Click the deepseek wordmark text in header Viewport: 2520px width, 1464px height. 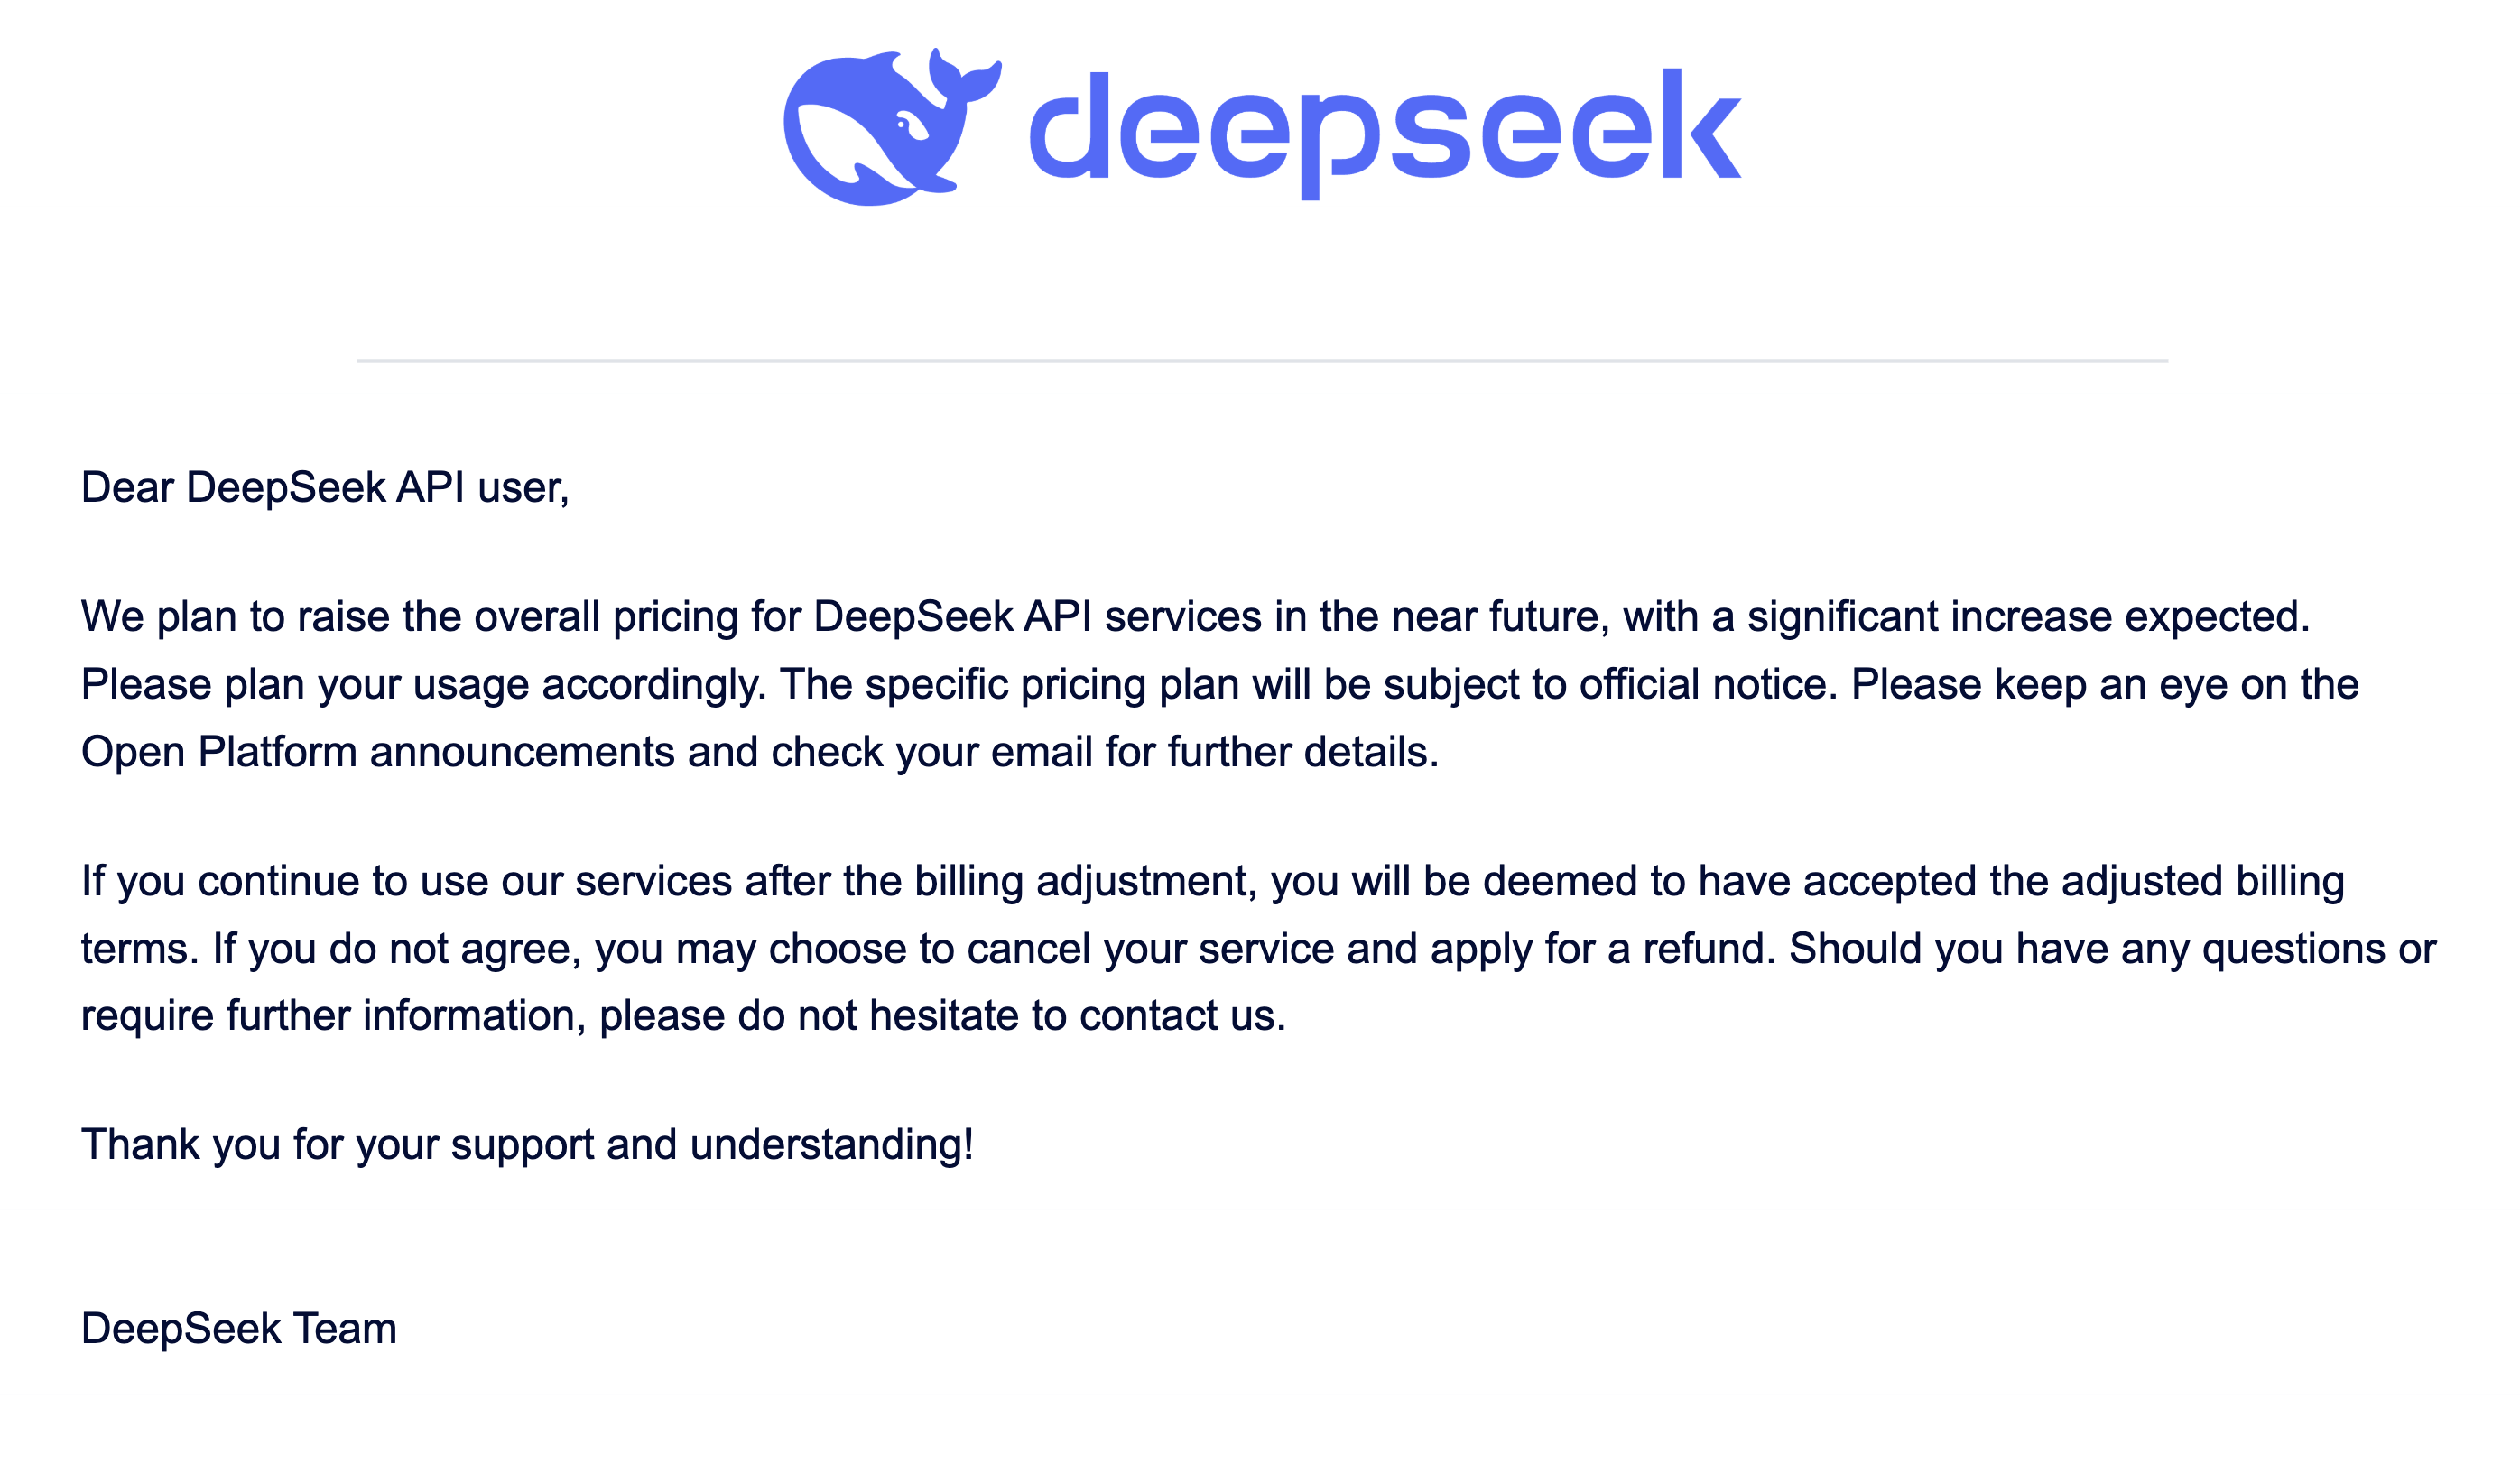point(1386,134)
